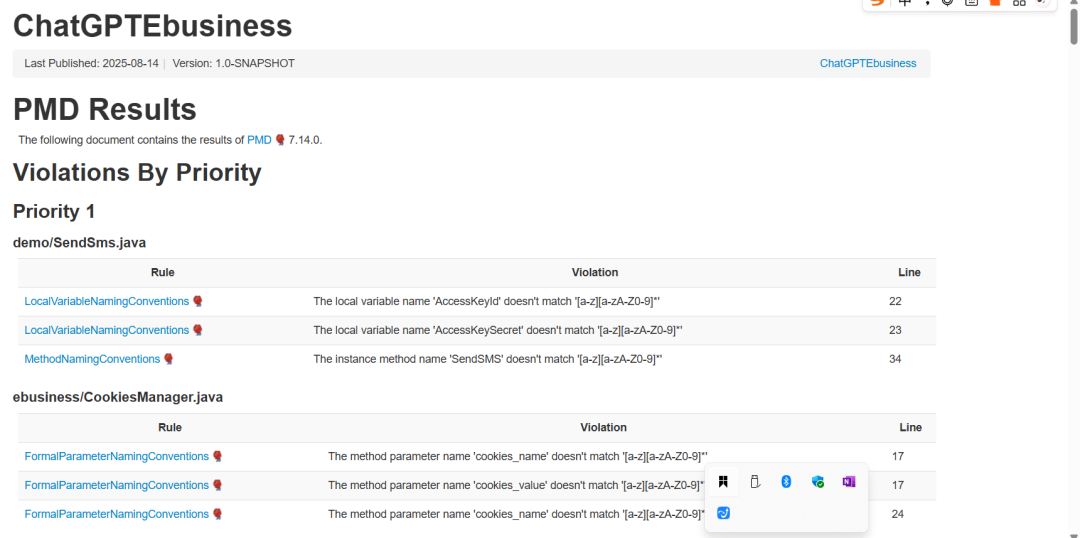The height and width of the screenshot is (538, 1080).
Task: Click the blue squiggle-arrow tray icon
Action: pyautogui.click(x=723, y=513)
